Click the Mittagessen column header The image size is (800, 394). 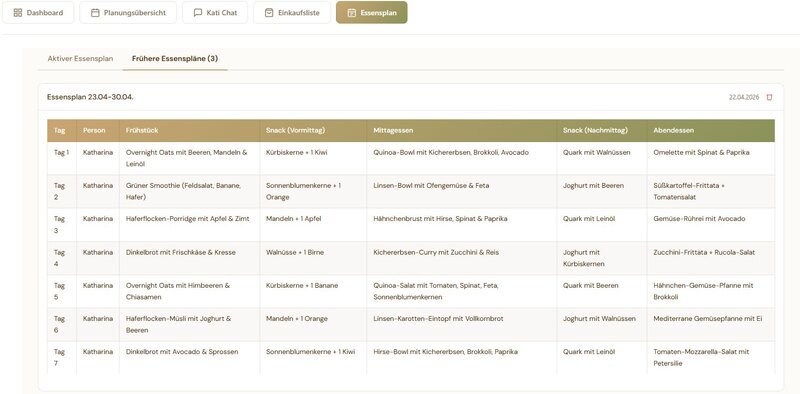461,131
